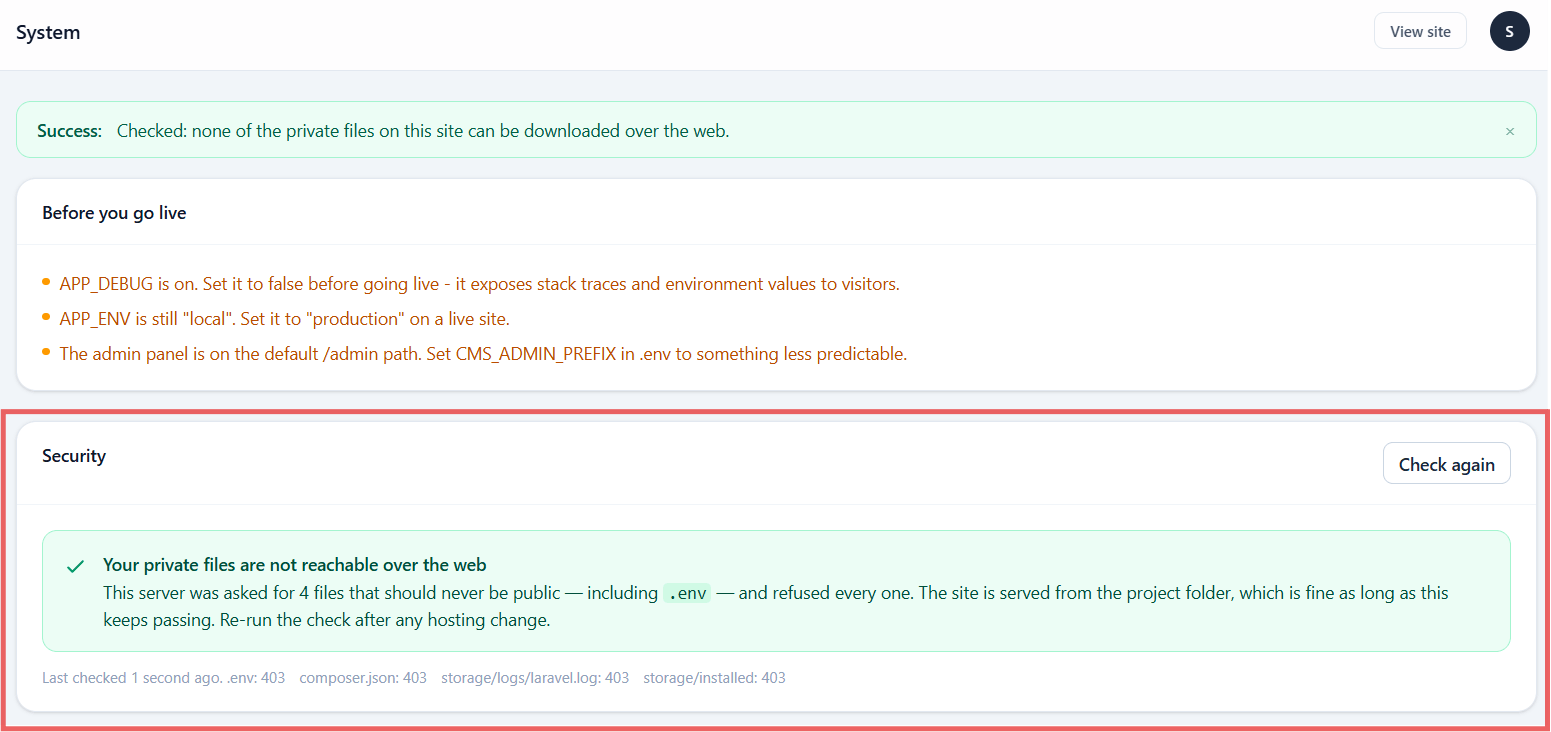Screen dimensions: 1551x732
Task: Select the APP_DEBUG is on warning line
Action: coord(479,284)
